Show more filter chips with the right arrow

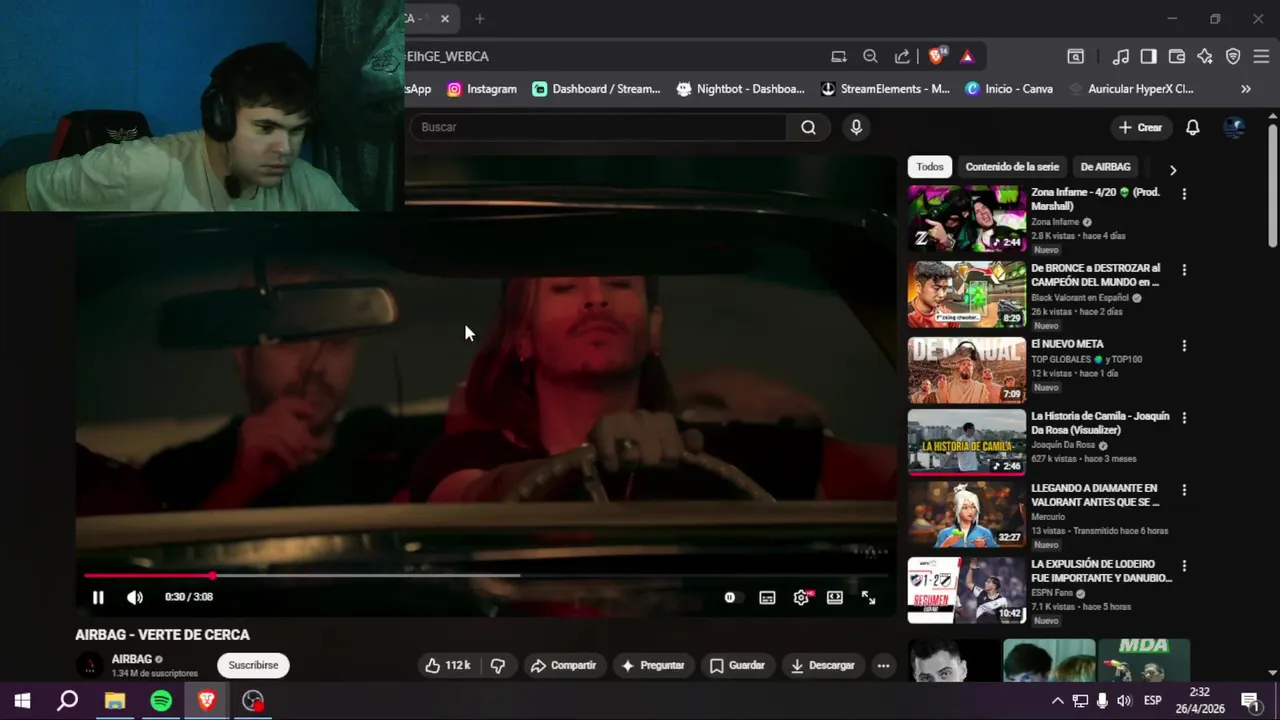point(1173,169)
